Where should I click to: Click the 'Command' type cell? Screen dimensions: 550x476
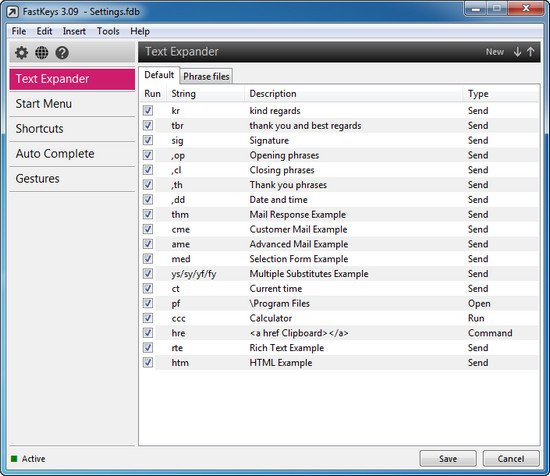point(490,333)
